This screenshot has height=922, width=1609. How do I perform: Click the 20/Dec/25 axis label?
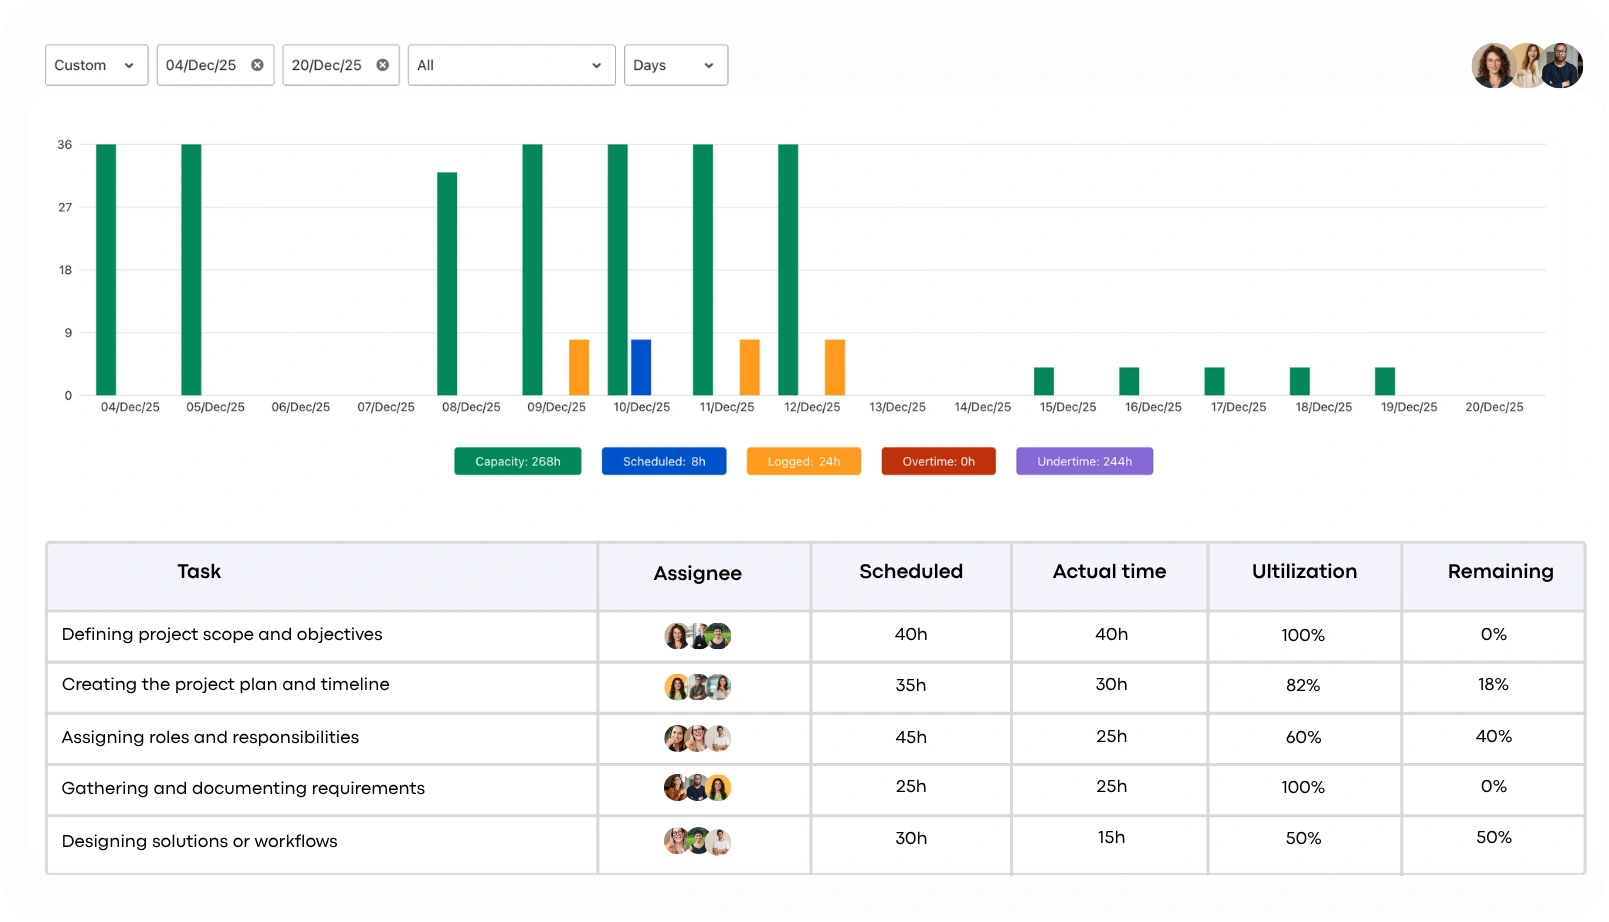(1494, 407)
